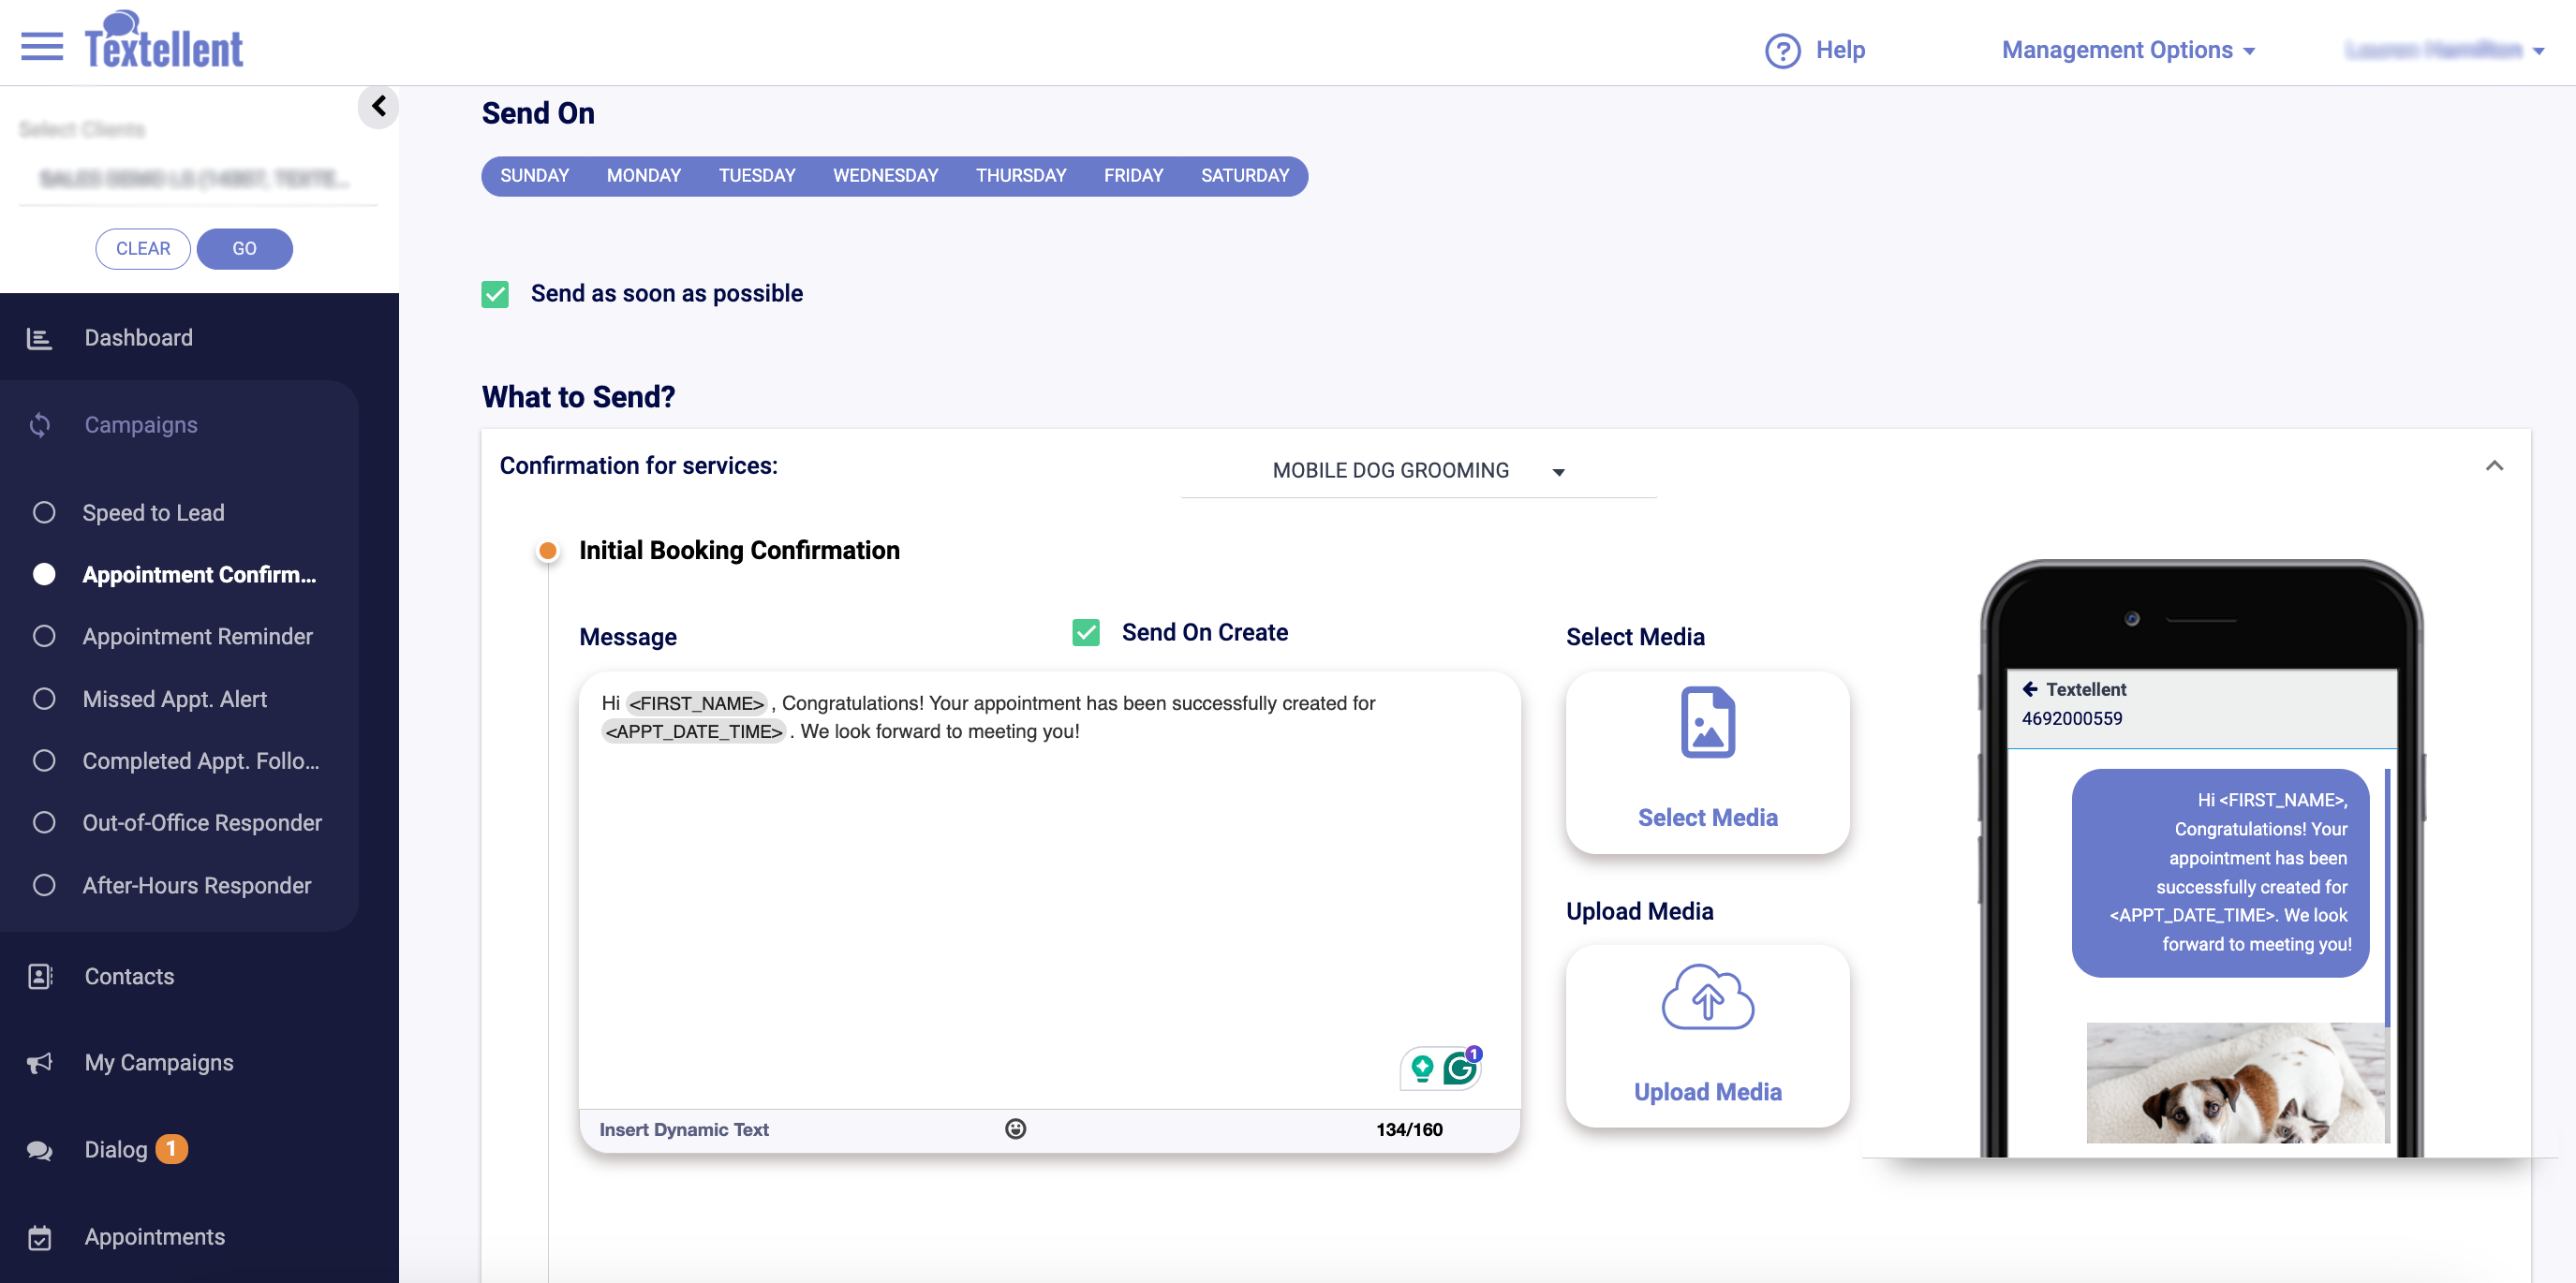Click the back arrow in the phone preview
This screenshot has width=2576, height=1283.
click(2029, 689)
